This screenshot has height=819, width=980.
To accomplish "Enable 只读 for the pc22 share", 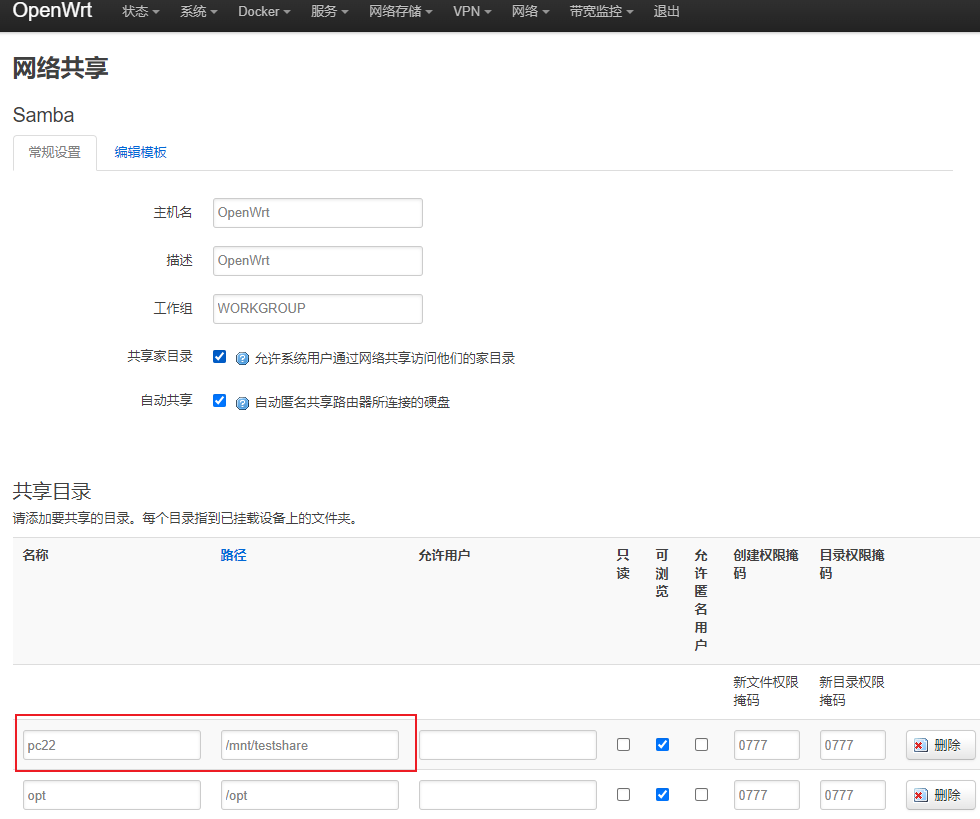I will point(623,744).
